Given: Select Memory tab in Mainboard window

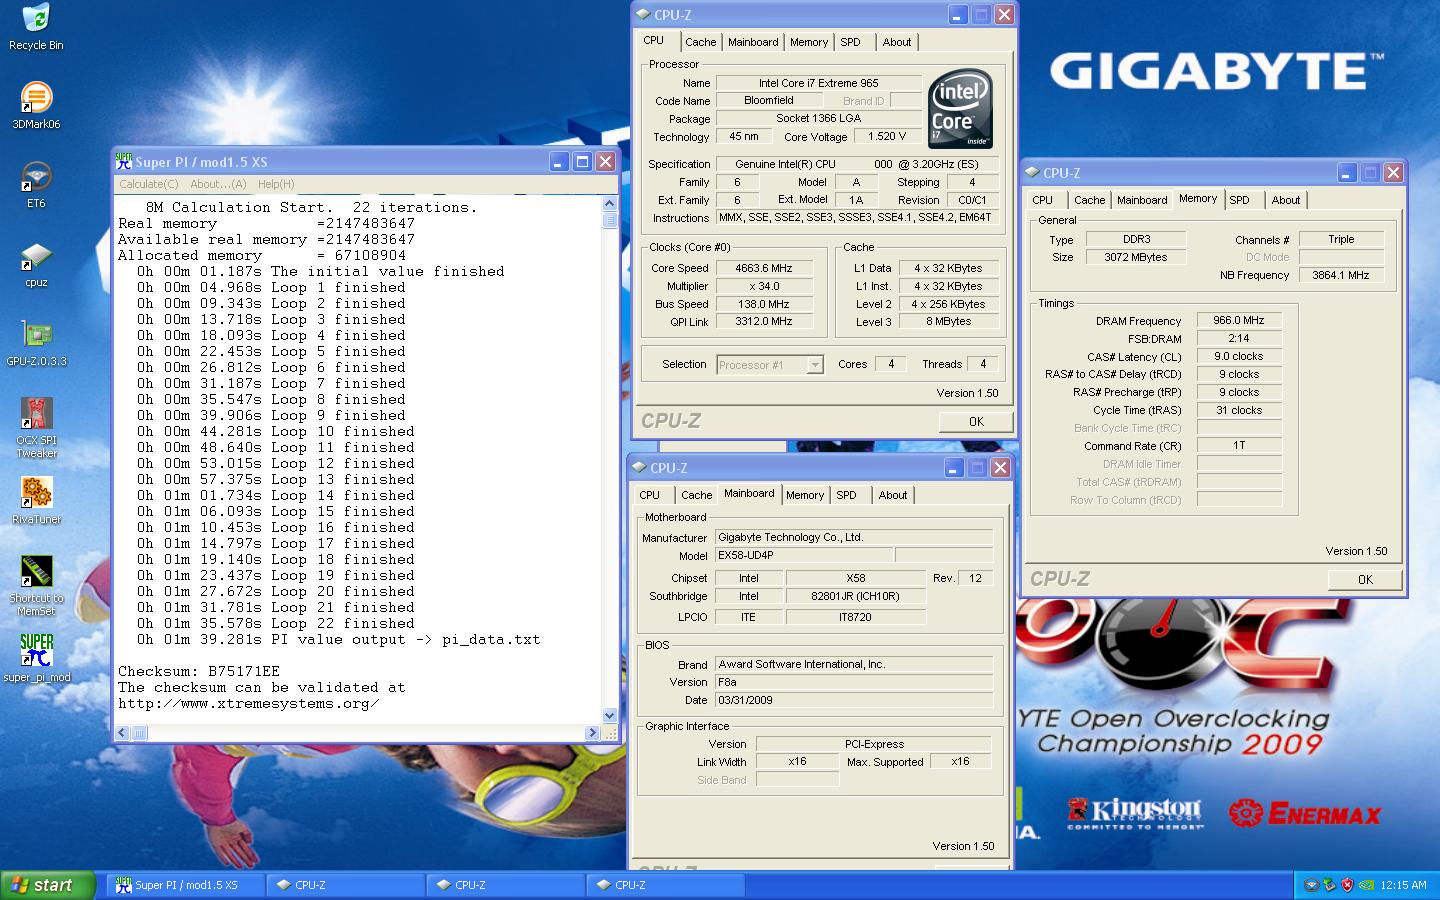Looking at the screenshot, I should click(x=805, y=495).
